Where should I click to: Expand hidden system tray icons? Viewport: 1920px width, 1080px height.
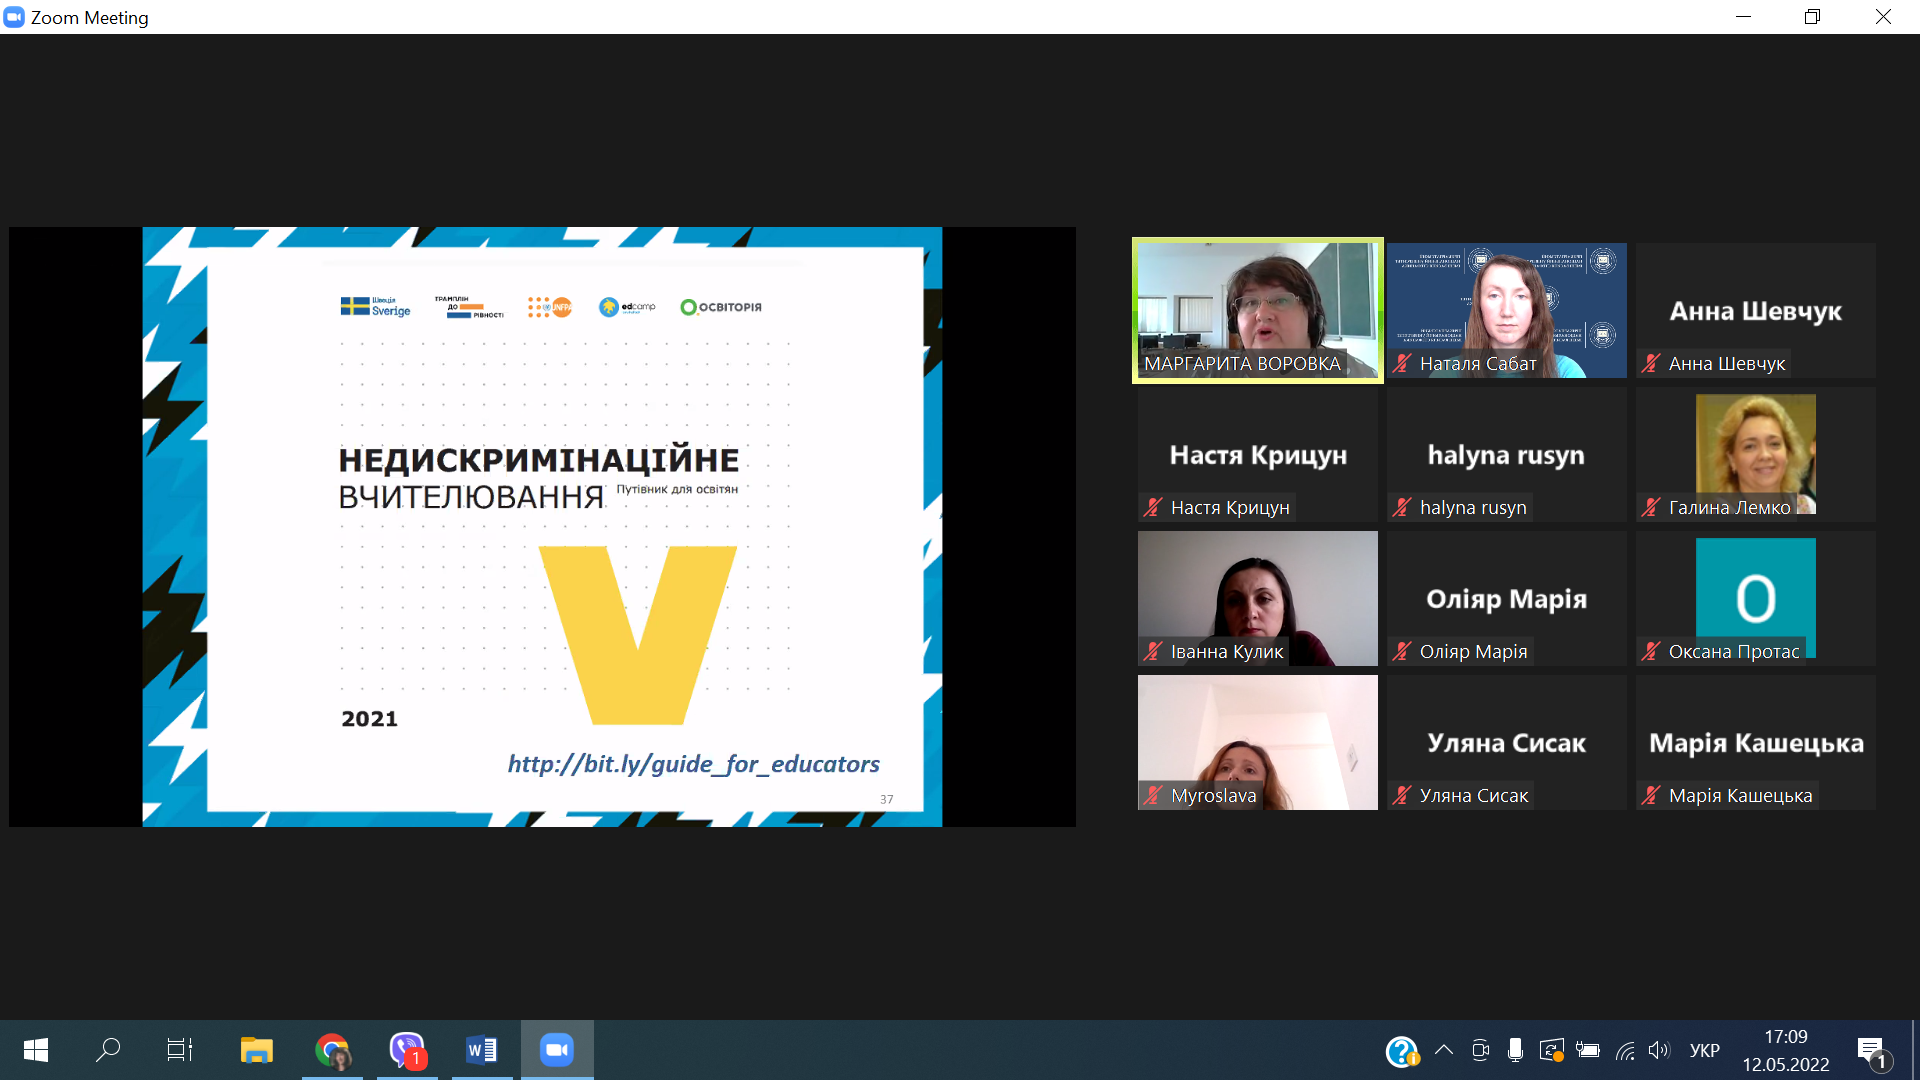coord(1443,1050)
